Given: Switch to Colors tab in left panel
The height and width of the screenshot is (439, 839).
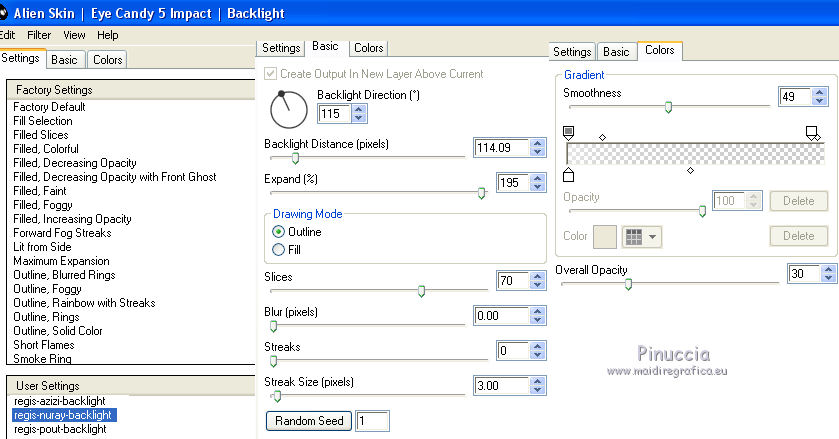Looking at the screenshot, I should 108,60.
